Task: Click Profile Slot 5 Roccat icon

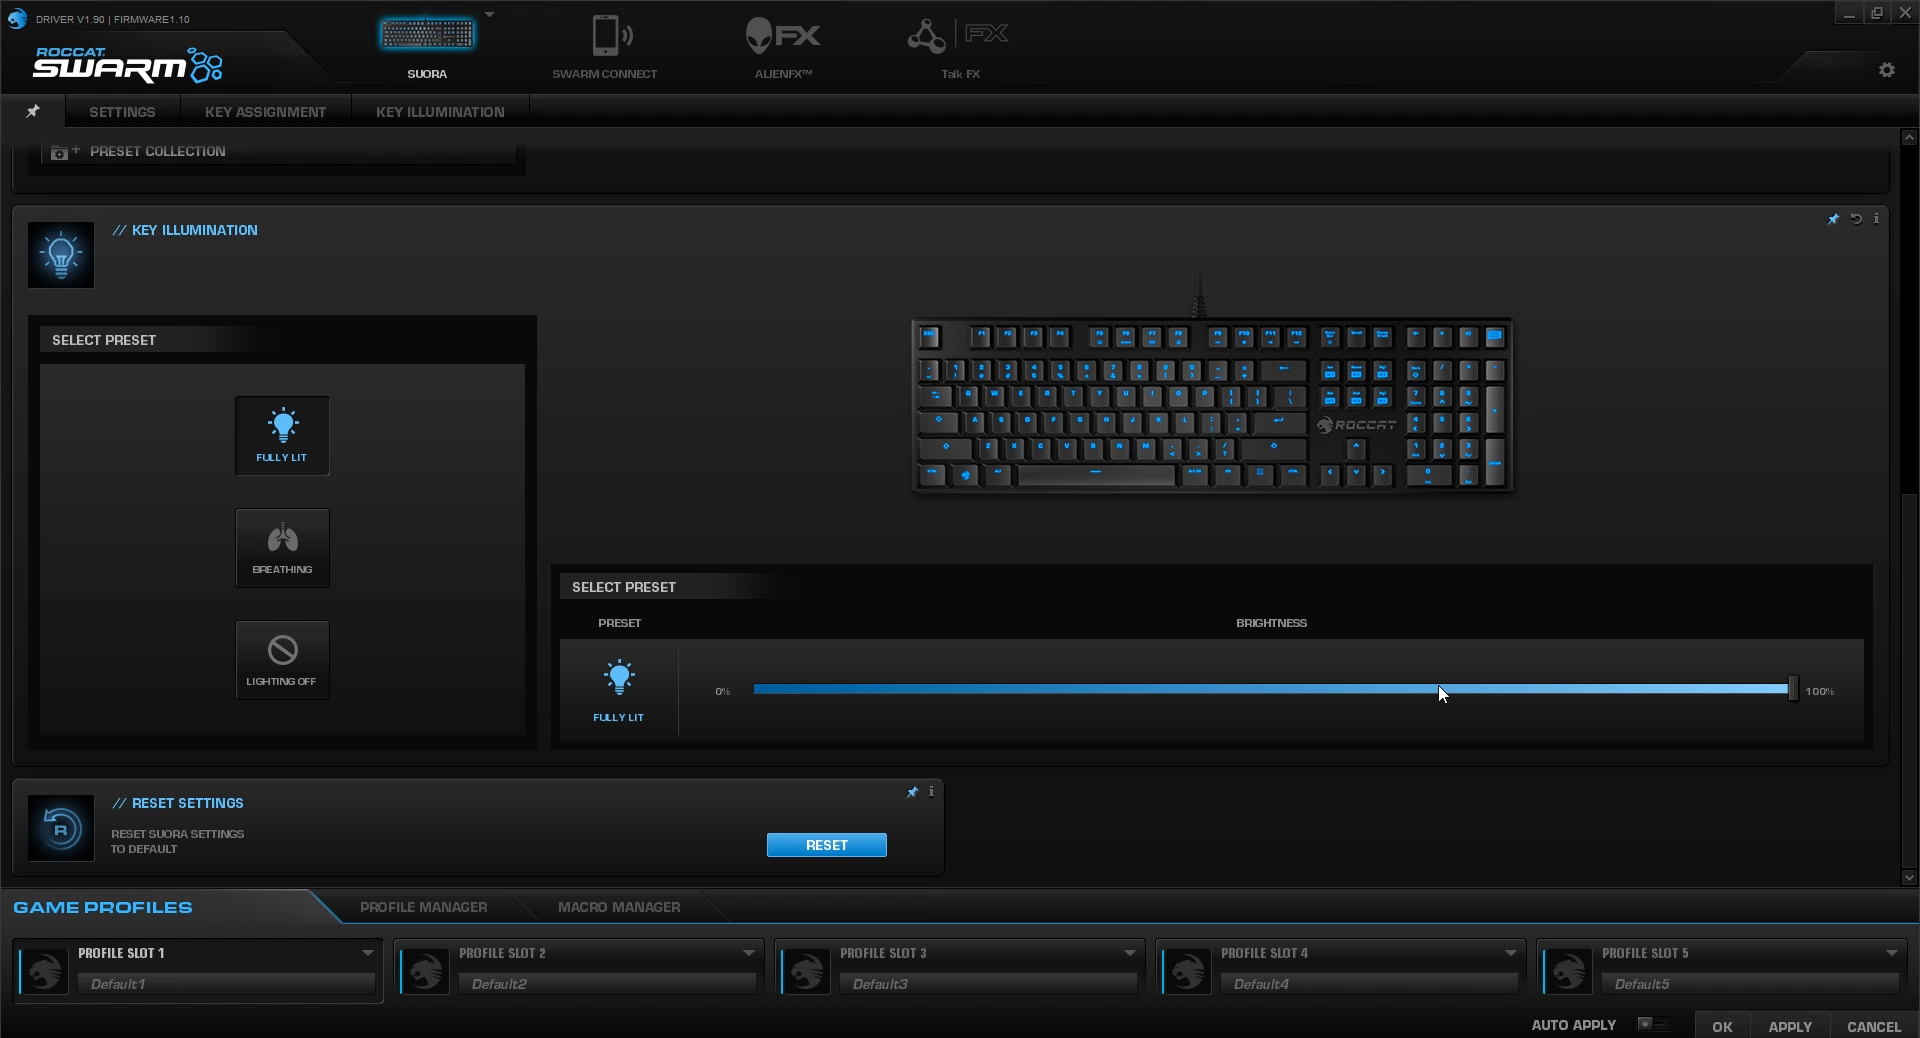Action: [x=1569, y=970]
